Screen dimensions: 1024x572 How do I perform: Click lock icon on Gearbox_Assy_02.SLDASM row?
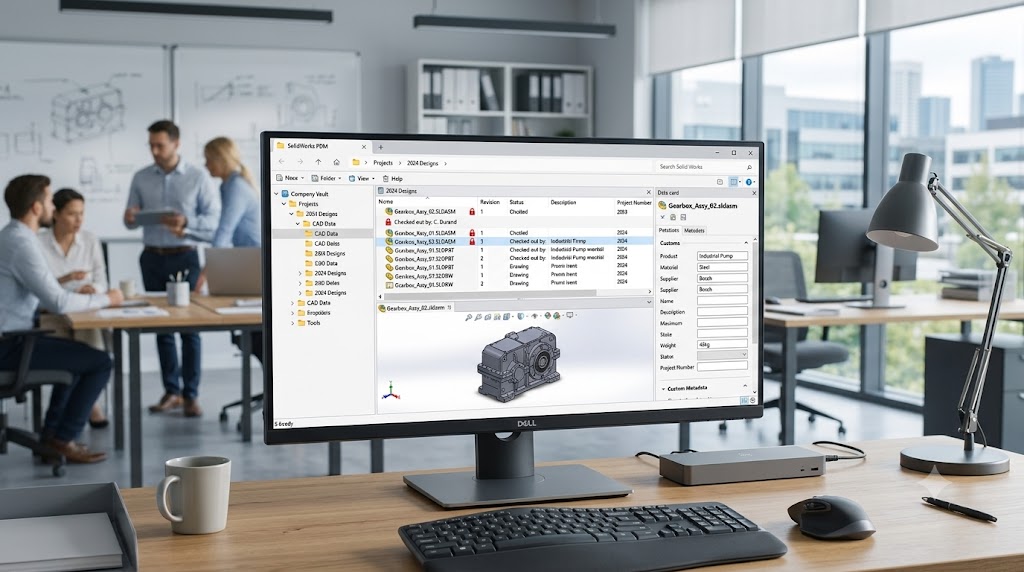472,212
